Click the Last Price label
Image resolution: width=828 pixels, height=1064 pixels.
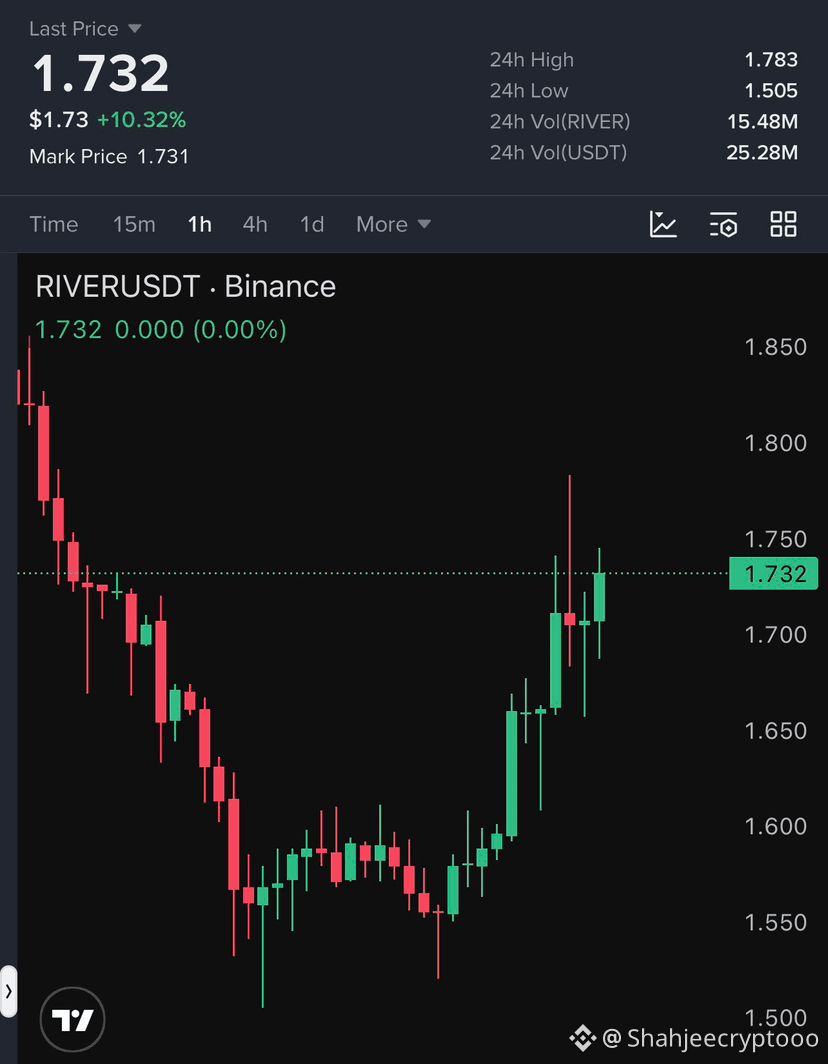click(74, 28)
